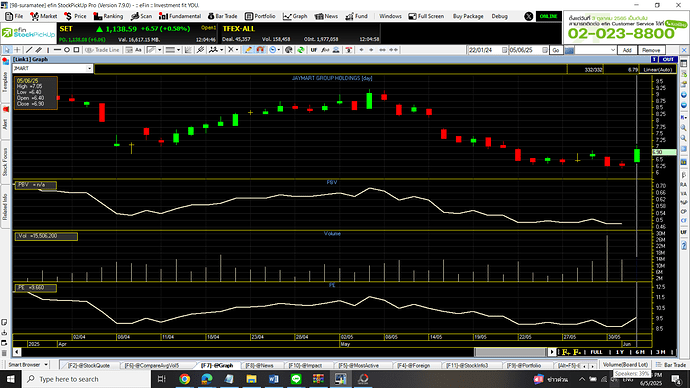Click the chart horizontal scrollbar thumb

click(510, 352)
